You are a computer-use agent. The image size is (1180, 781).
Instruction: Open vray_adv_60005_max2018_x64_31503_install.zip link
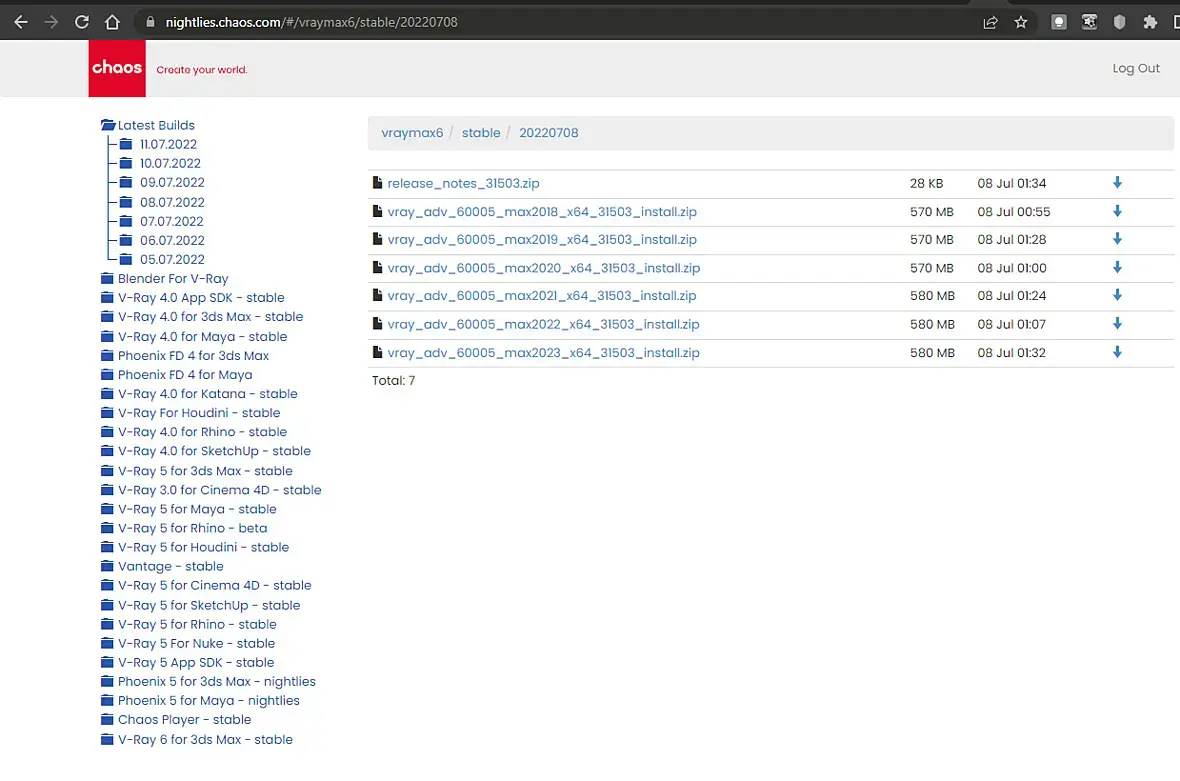(x=542, y=211)
